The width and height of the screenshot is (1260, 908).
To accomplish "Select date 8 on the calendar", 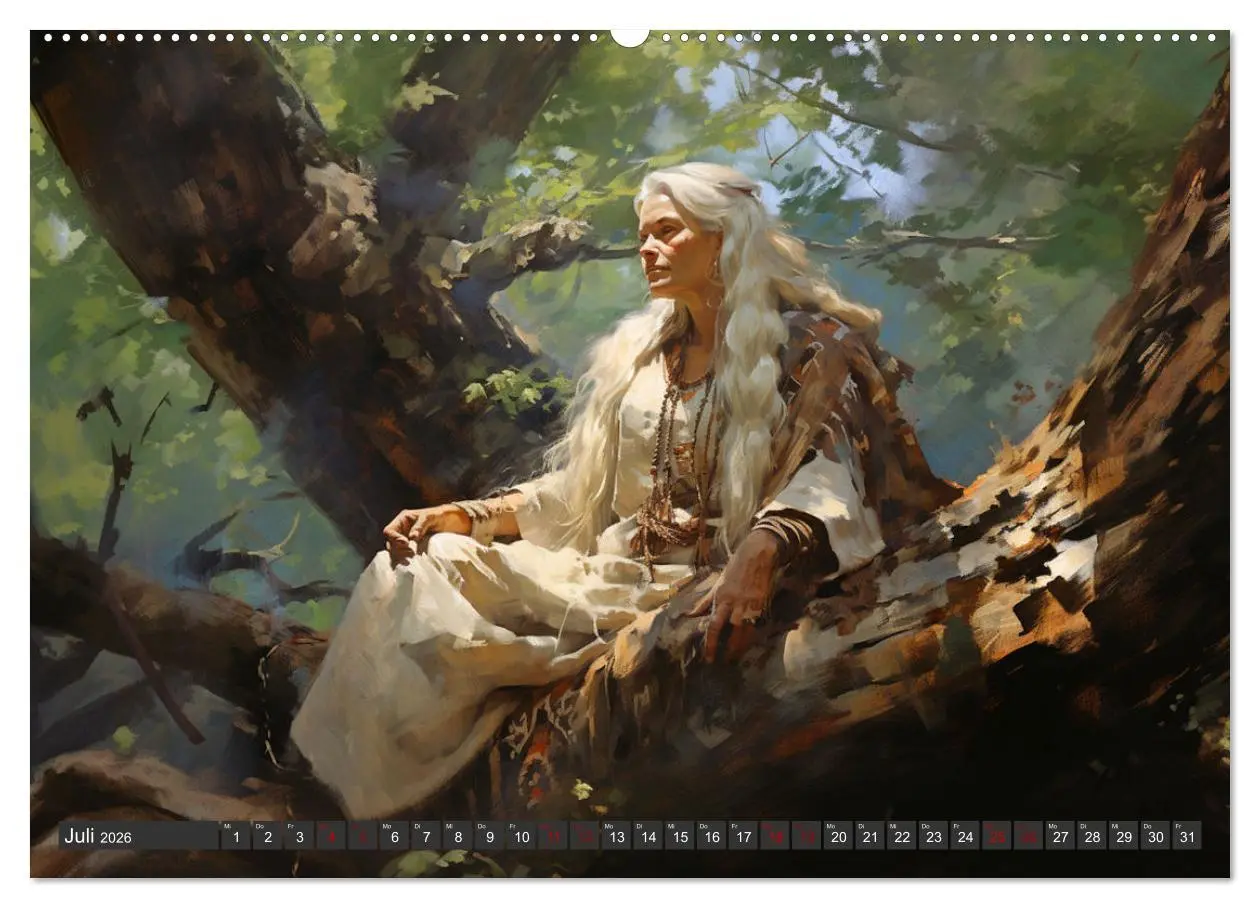I will pyautogui.click(x=457, y=836).
